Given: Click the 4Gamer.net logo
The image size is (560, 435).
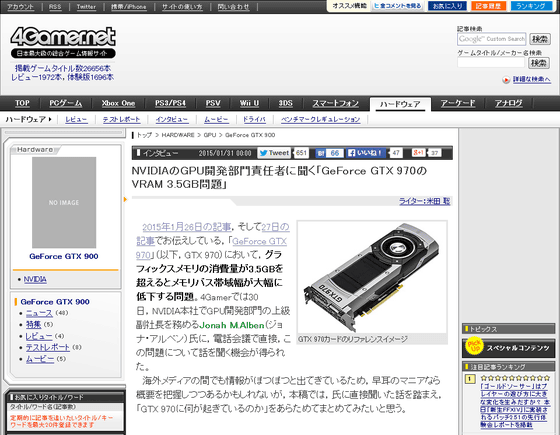Looking at the screenshot, I should [63, 37].
